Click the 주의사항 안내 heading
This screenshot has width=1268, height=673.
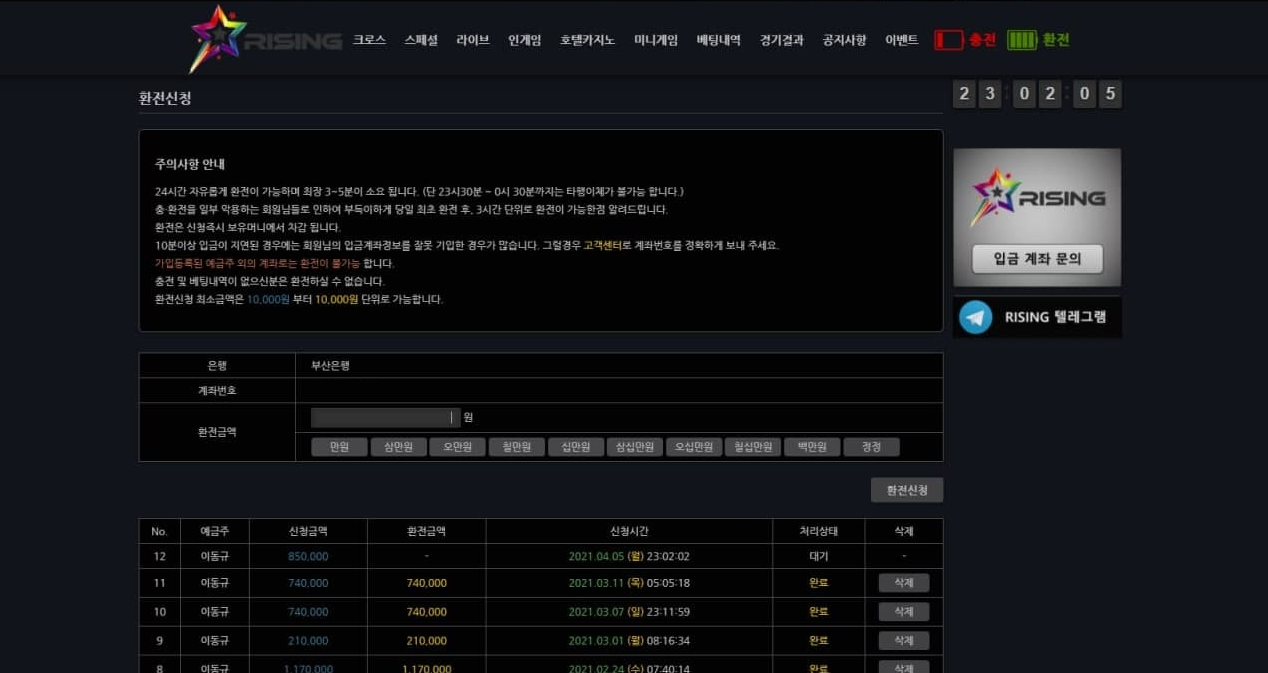(x=190, y=163)
